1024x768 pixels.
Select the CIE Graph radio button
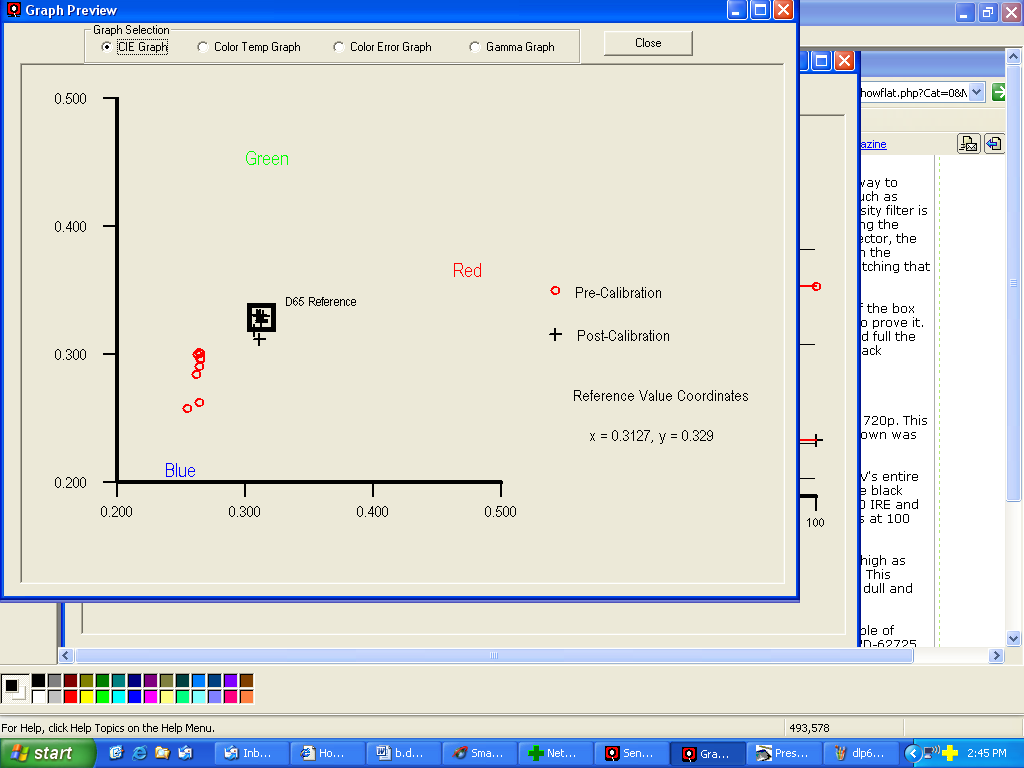[107, 47]
